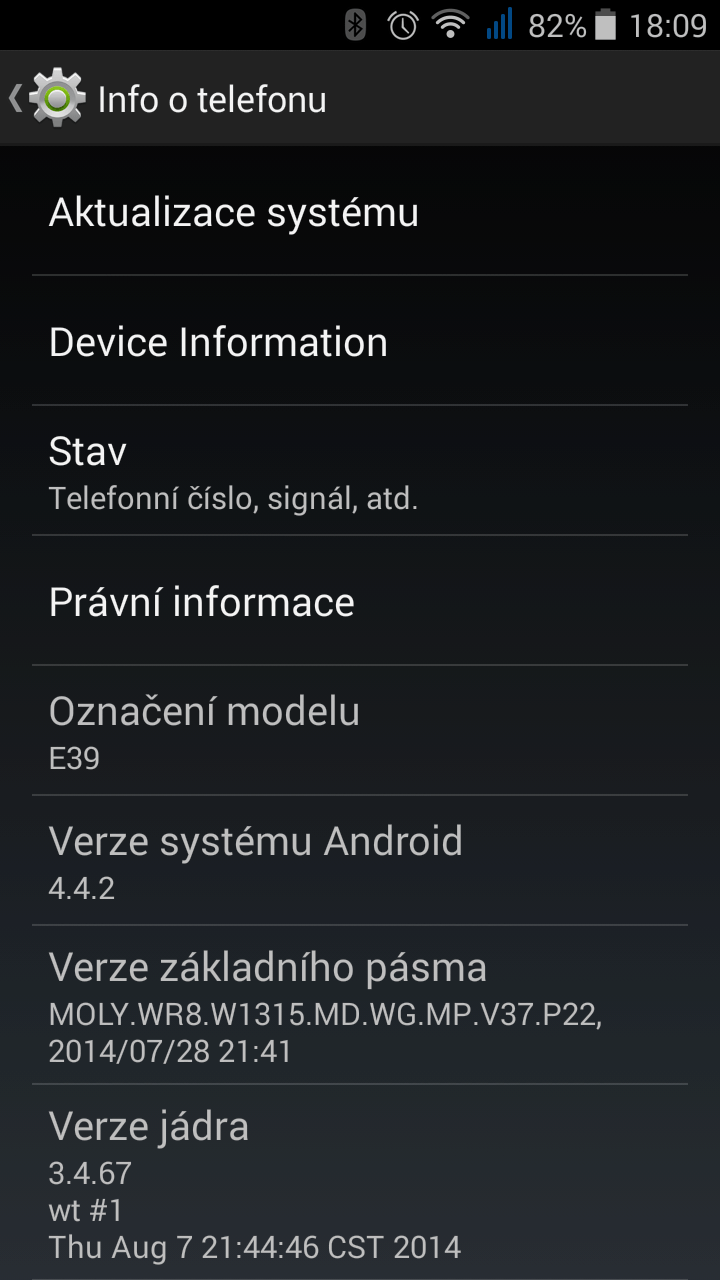Screen dimensions: 720x1280
Task: Tap the battery icon in status bar
Action: click(x=605, y=25)
